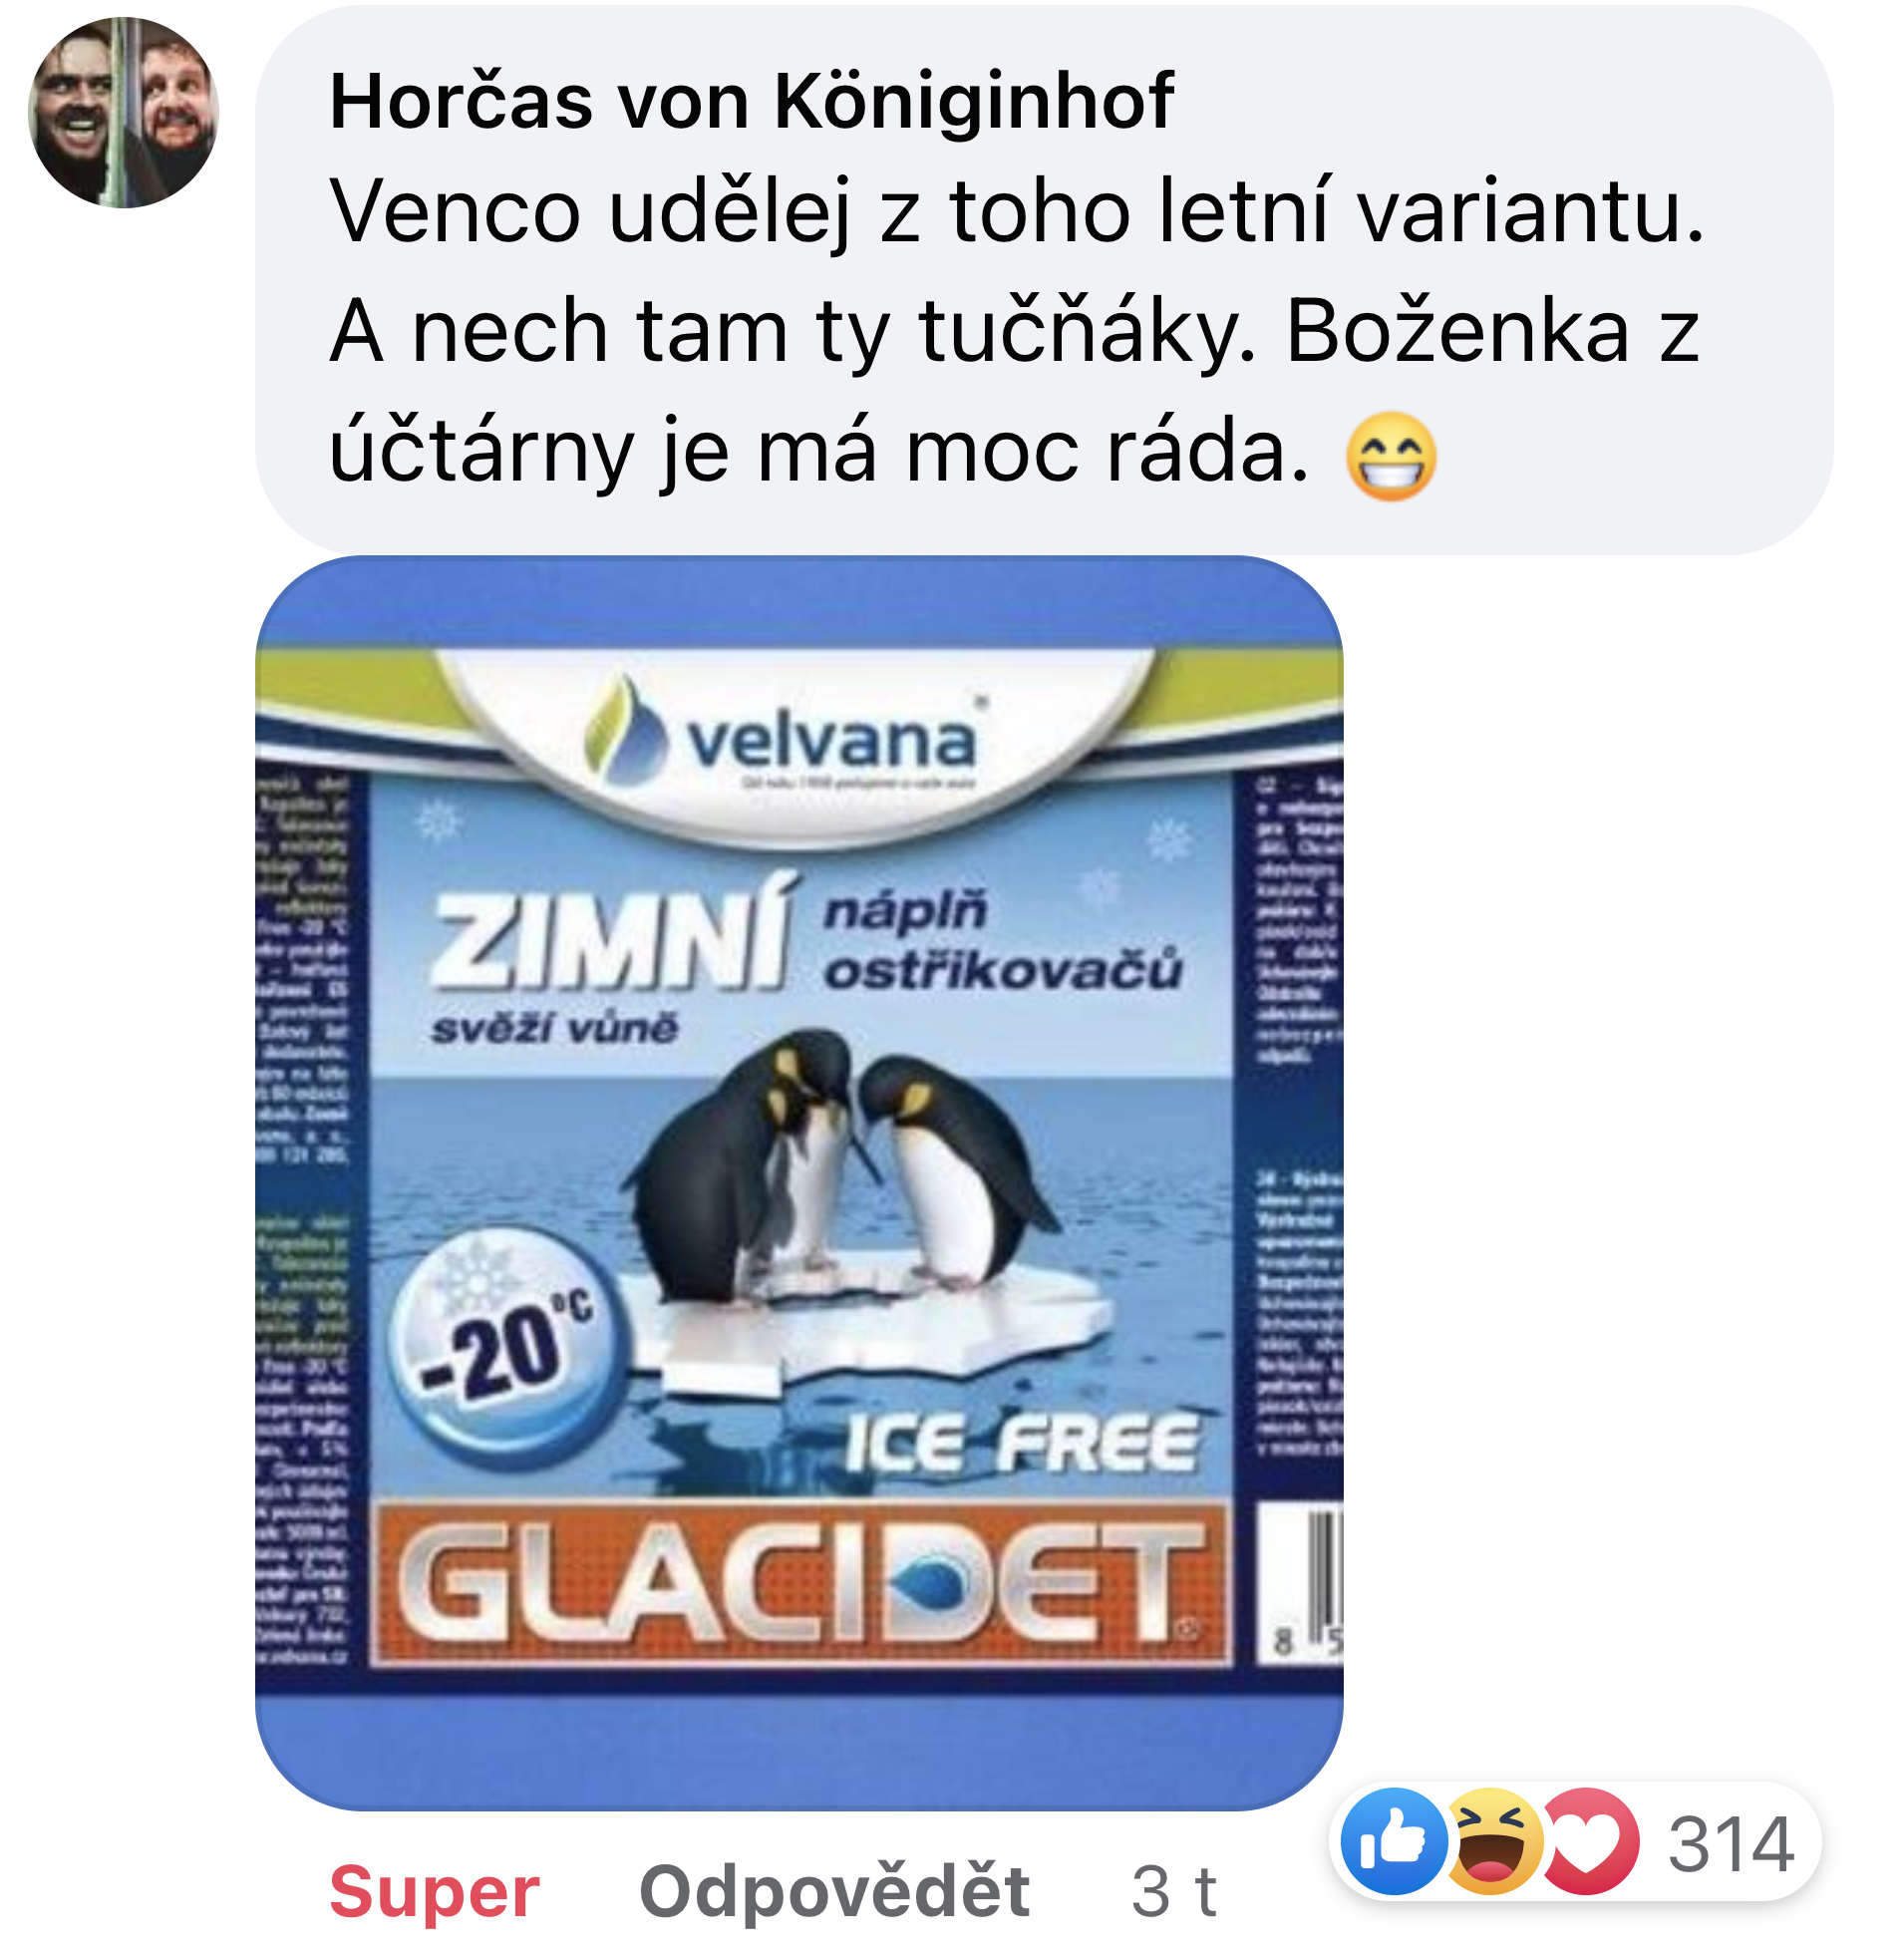Open the comment's "3 t" timestamp

pos(1174,1892)
